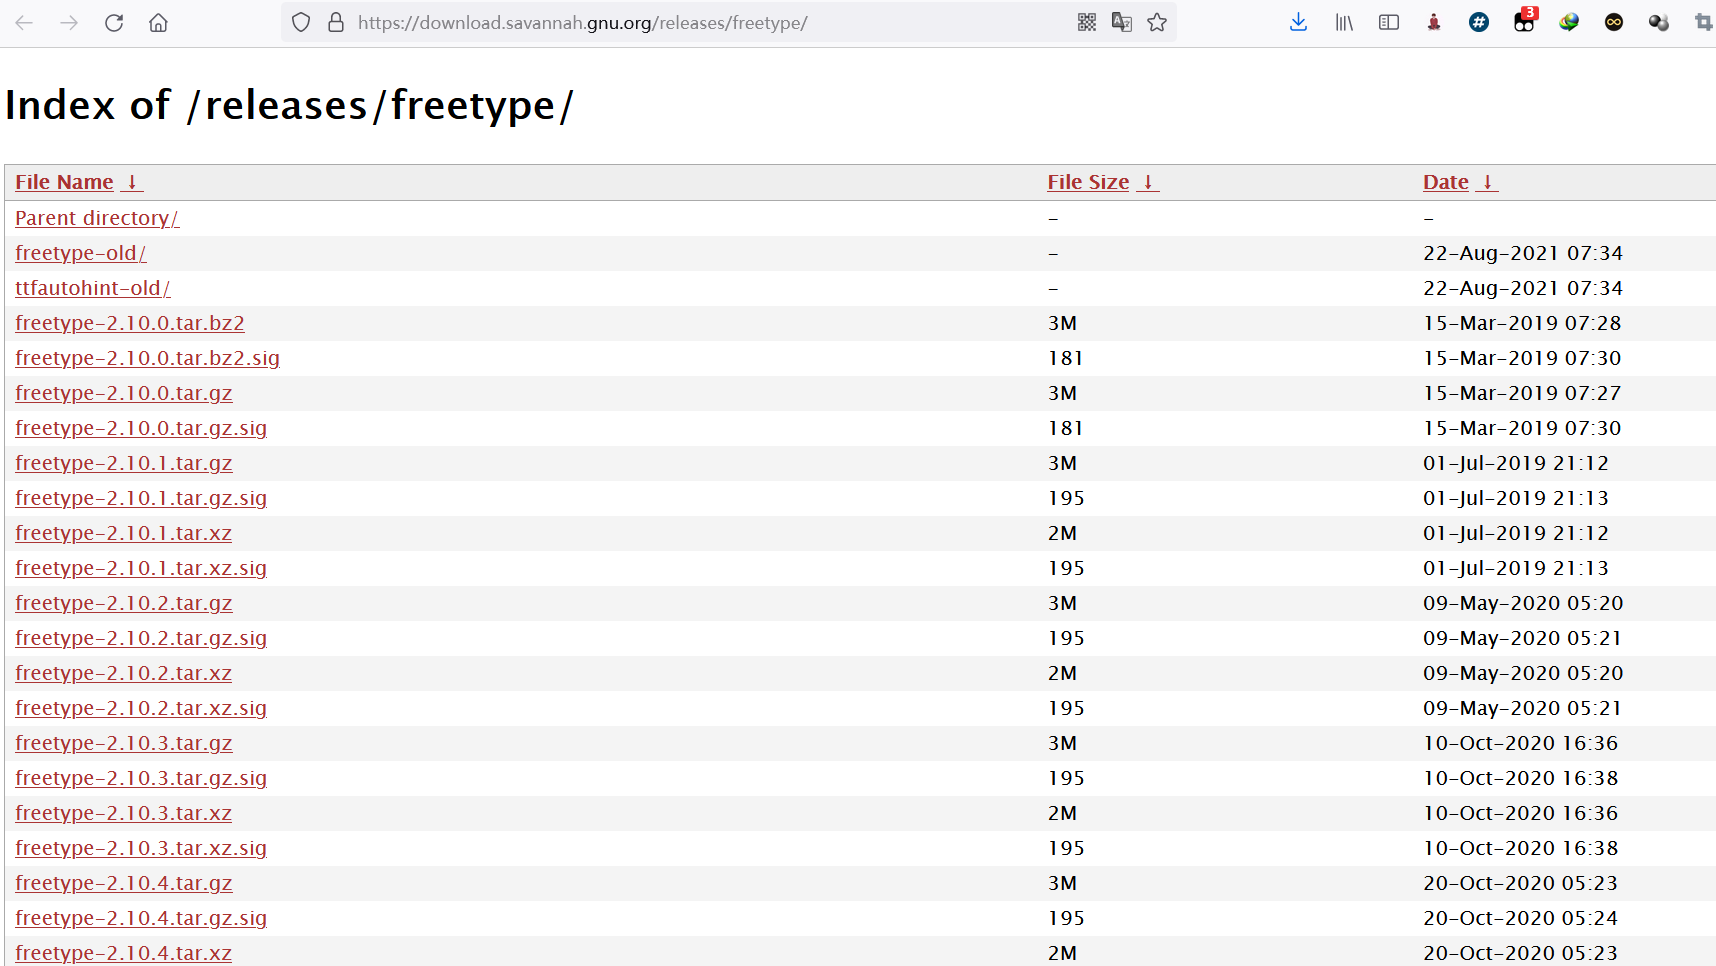Screen dimensions: 1716x966
Task: Download freetype-2.10.0.tar.bz2.sig signature
Action: tap(147, 358)
